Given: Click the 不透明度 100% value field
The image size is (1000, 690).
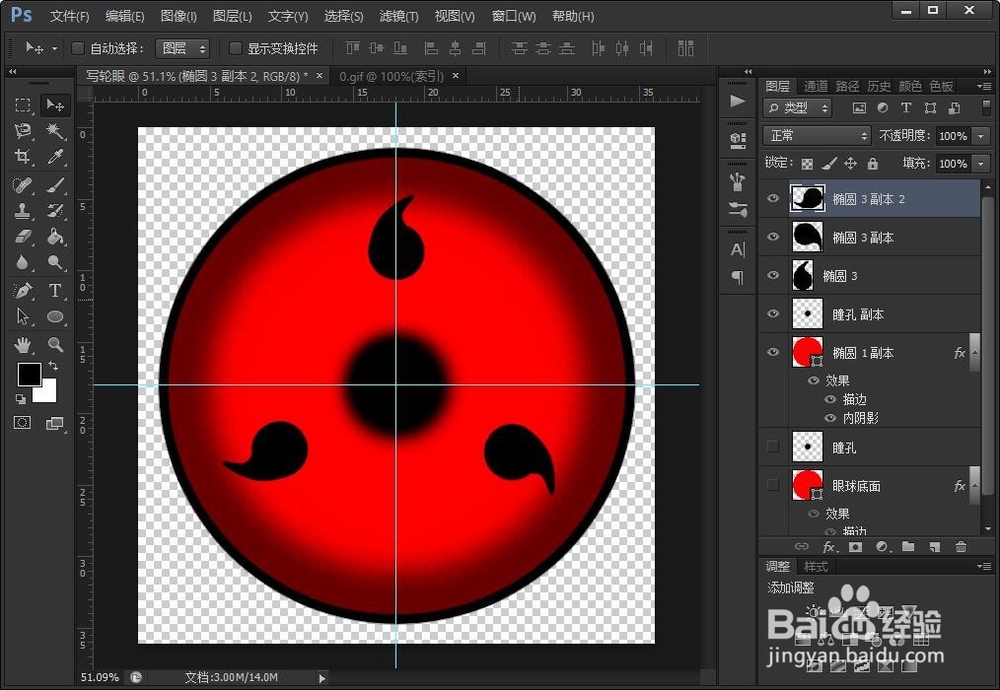Looking at the screenshot, I should pyautogui.click(x=953, y=136).
